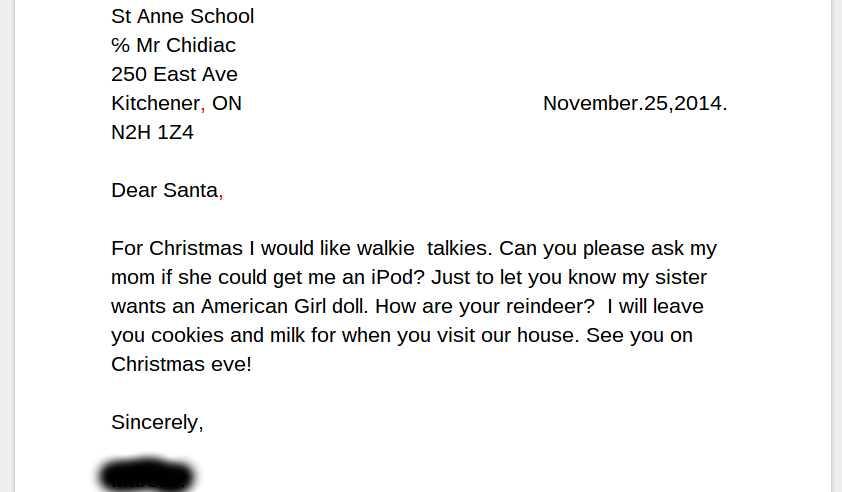
Task: Click the blurred signature name
Action: pyautogui.click(x=146, y=476)
